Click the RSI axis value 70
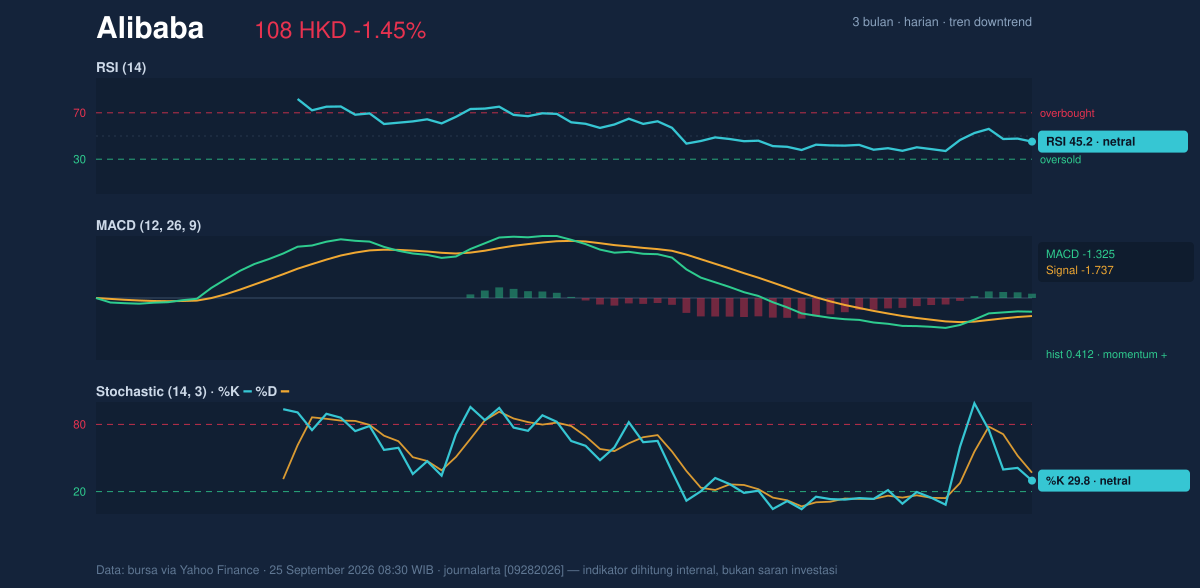Image resolution: width=1200 pixels, height=588 pixels. (x=79, y=113)
